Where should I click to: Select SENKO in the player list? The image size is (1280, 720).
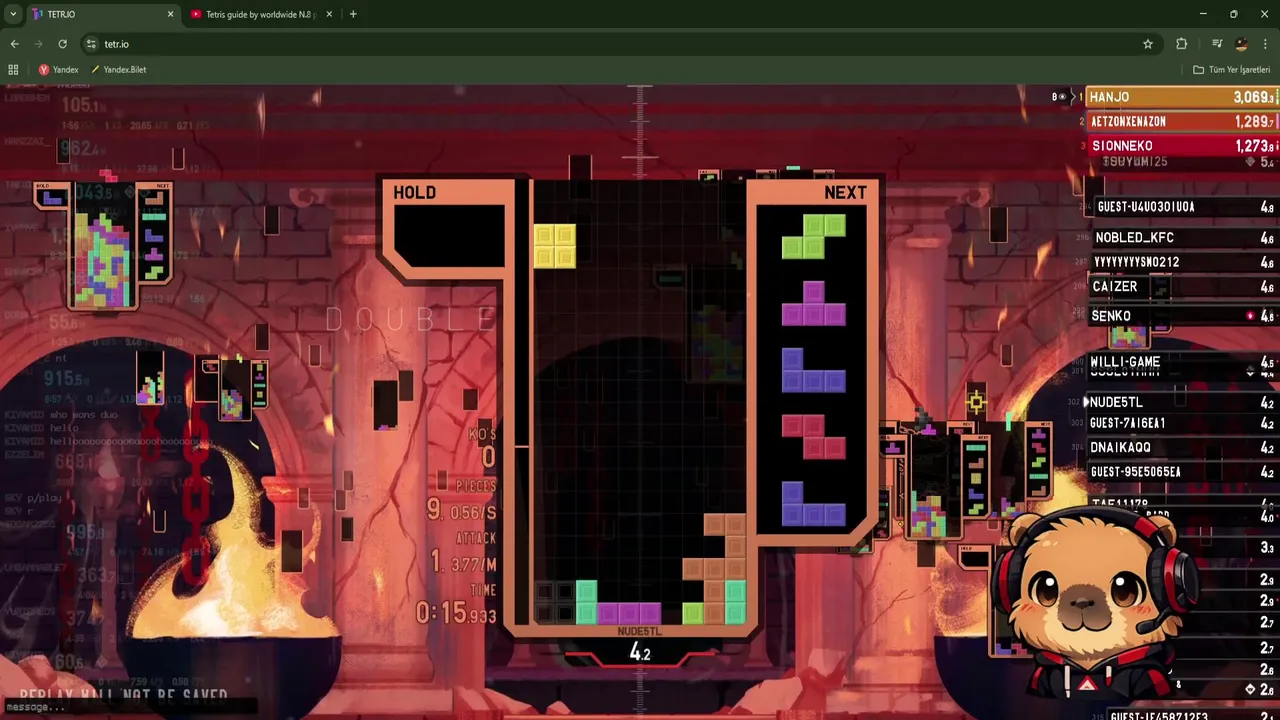point(1183,316)
